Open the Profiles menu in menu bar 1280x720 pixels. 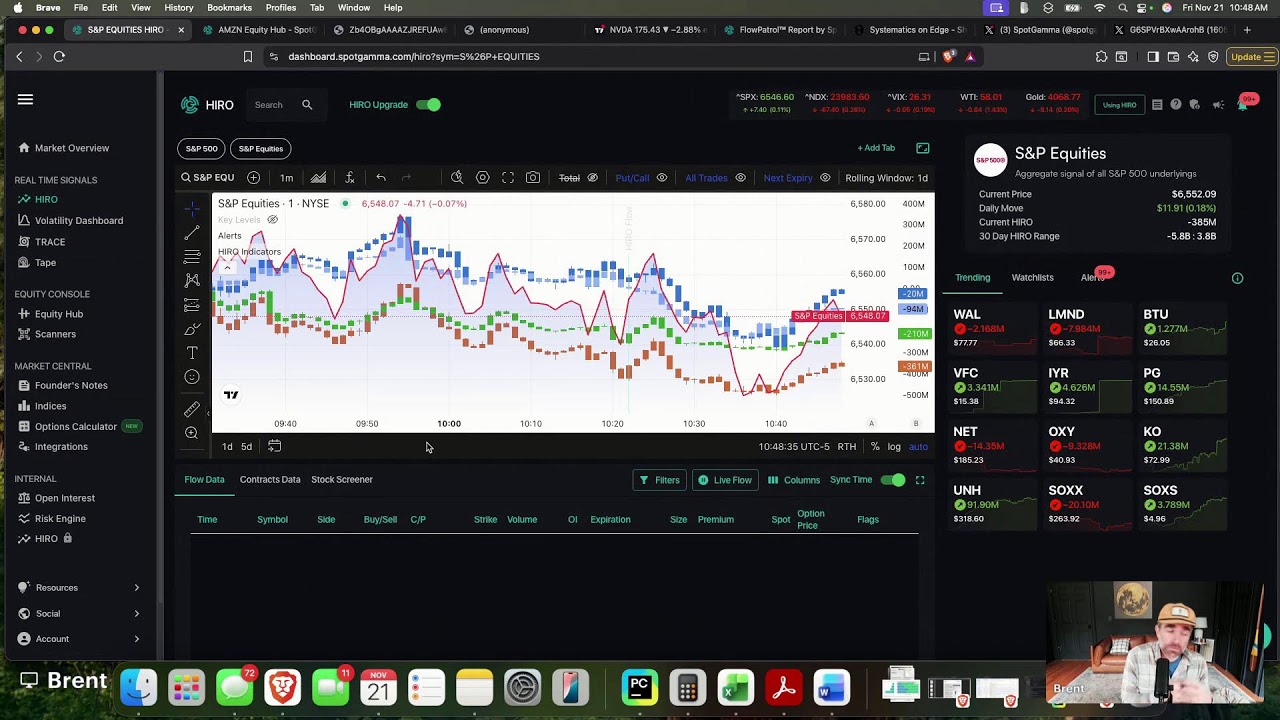pyautogui.click(x=280, y=8)
